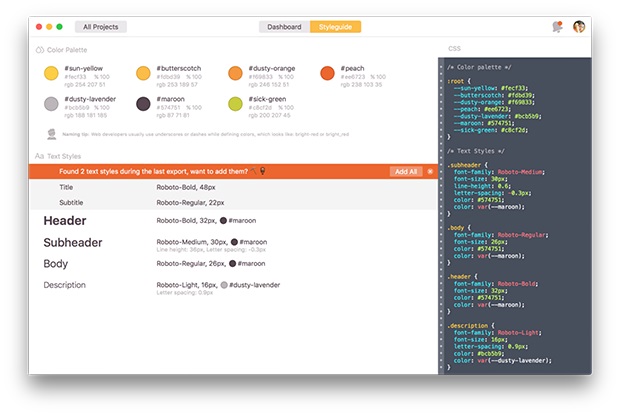Open the notifications bell icon

557,27
